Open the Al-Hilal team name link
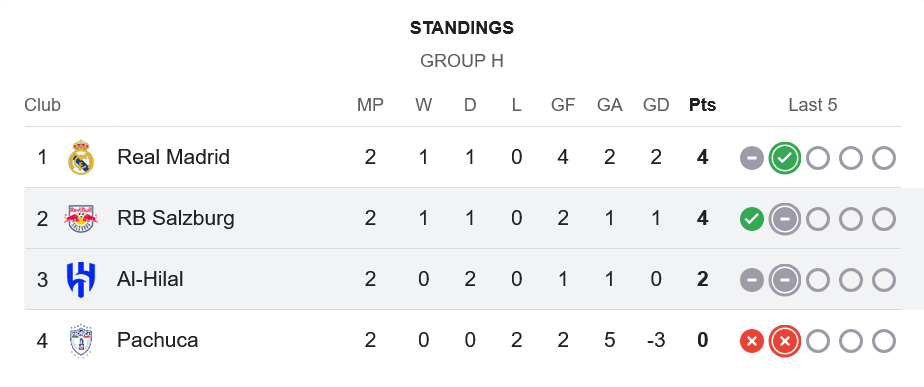This screenshot has width=924, height=387. click(150, 279)
